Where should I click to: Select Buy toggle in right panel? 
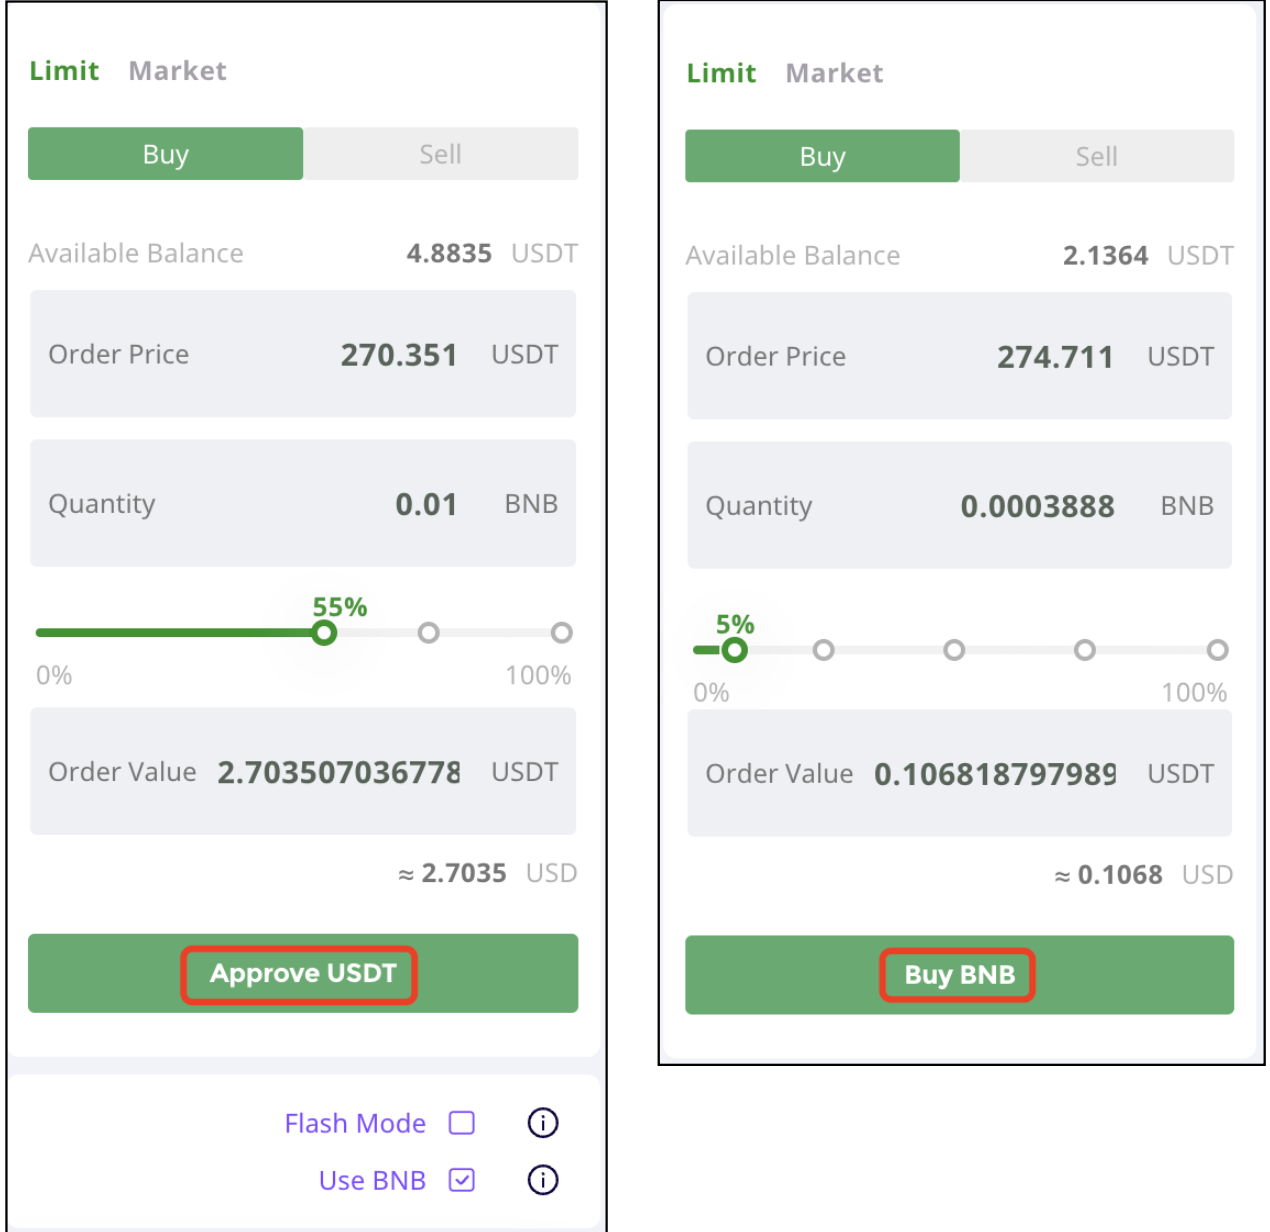[x=822, y=156]
